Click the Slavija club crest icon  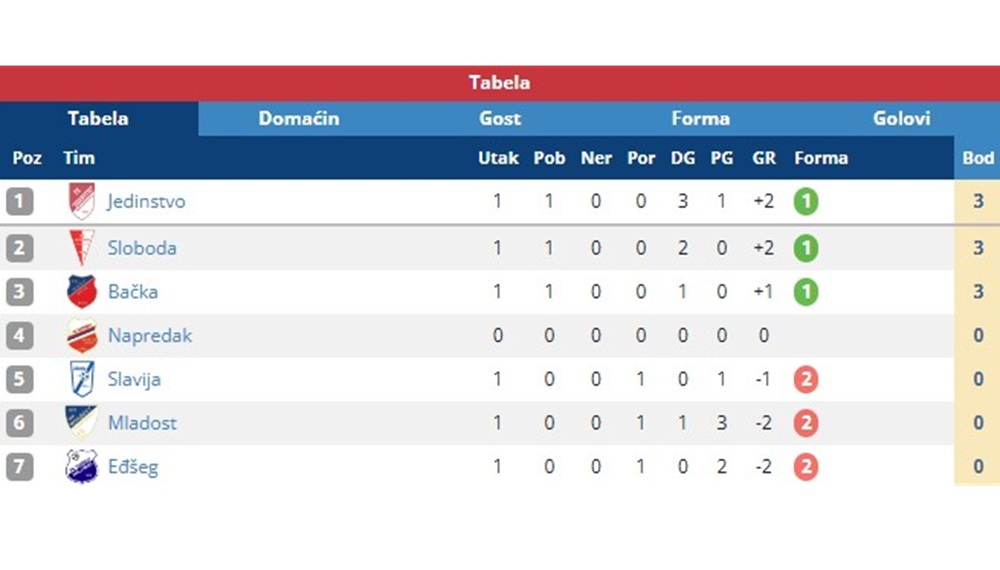click(82, 379)
